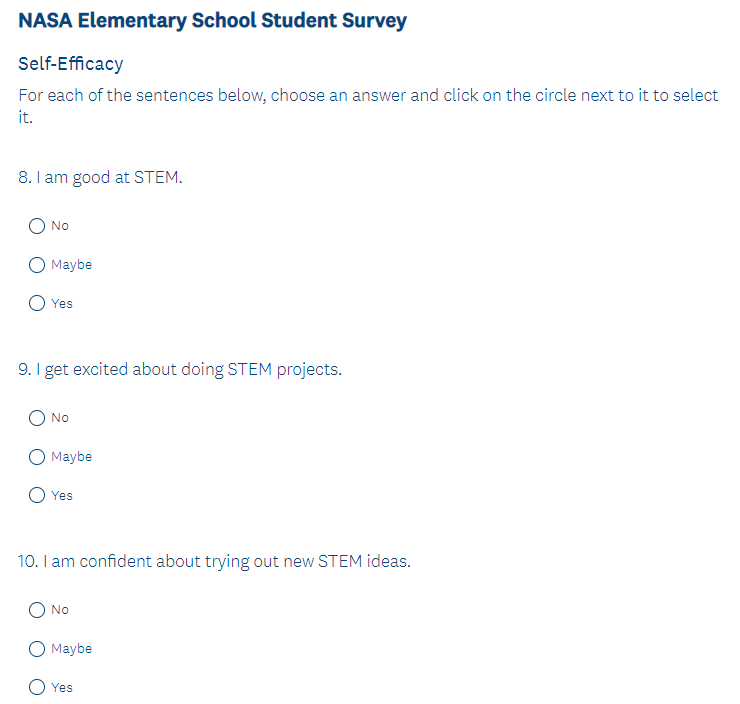Click the 'Maybe' label text under question 10

pos(71,649)
